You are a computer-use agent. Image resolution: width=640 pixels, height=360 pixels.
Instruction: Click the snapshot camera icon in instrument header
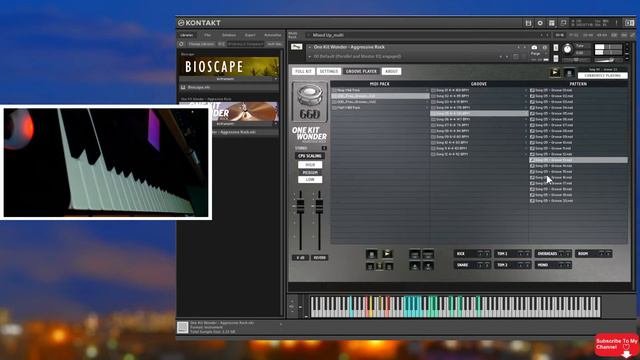click(534, 48)
